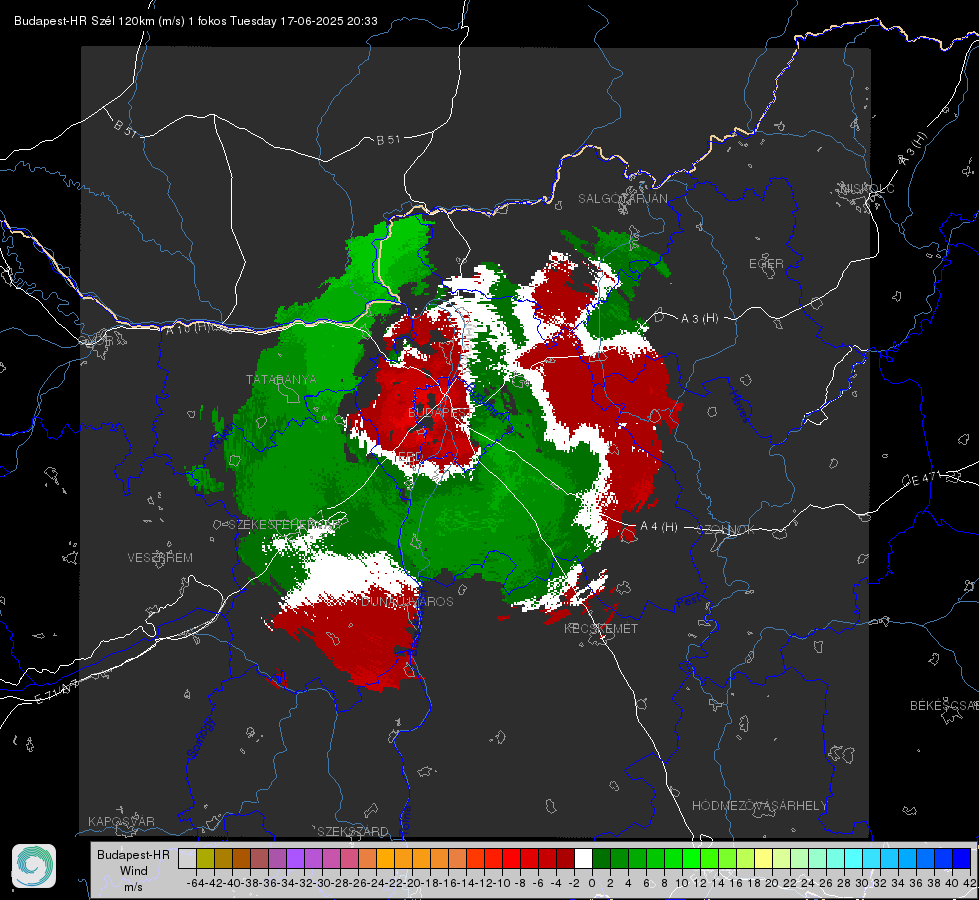This screenshot has width=979, height=900.
Task: Click the legend value label -64
Action: [195, 883]
